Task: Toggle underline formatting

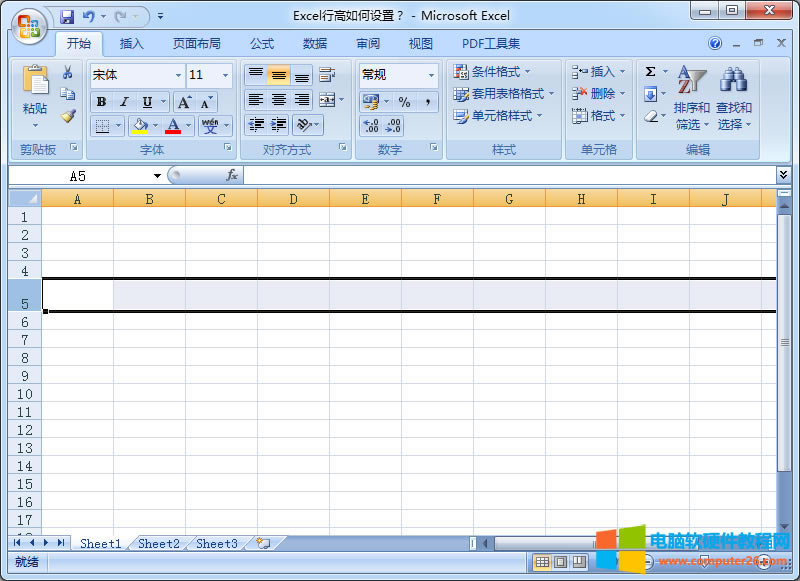Action: 148,101
